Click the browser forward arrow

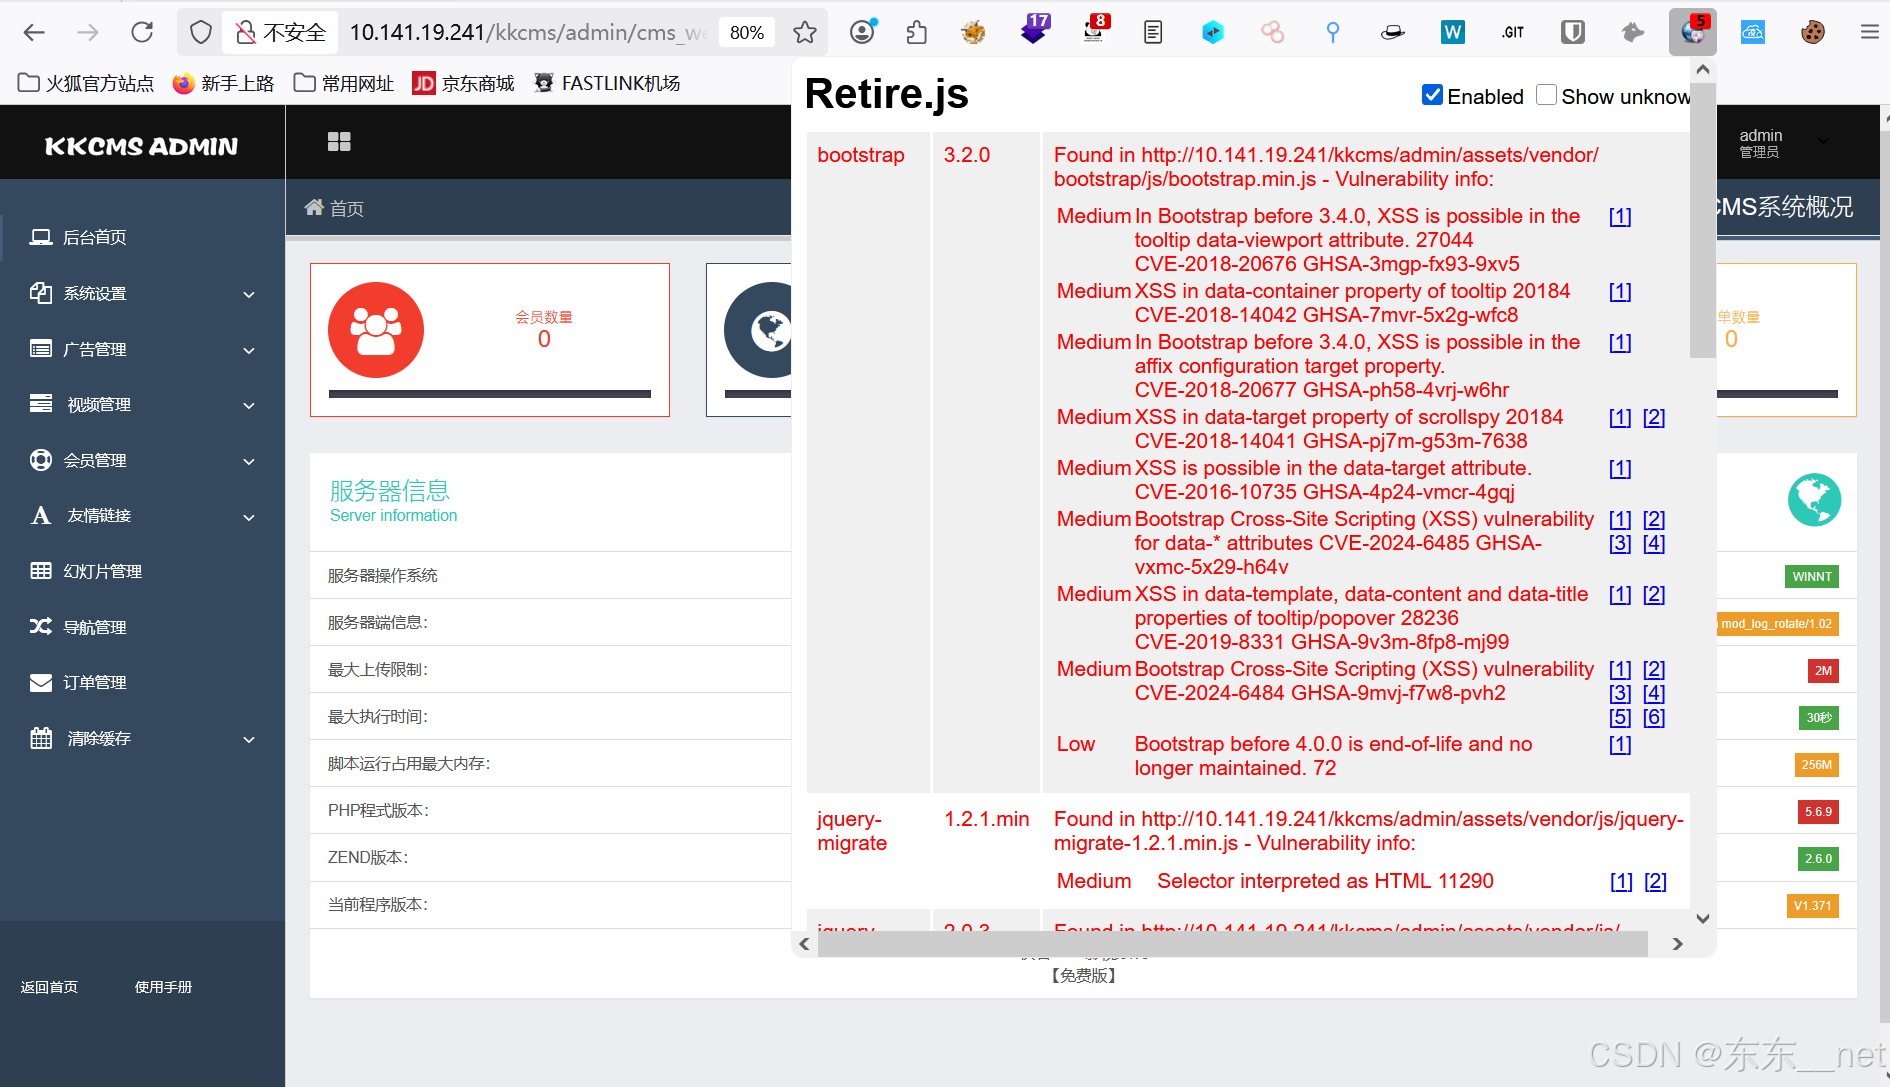(88, 32)
